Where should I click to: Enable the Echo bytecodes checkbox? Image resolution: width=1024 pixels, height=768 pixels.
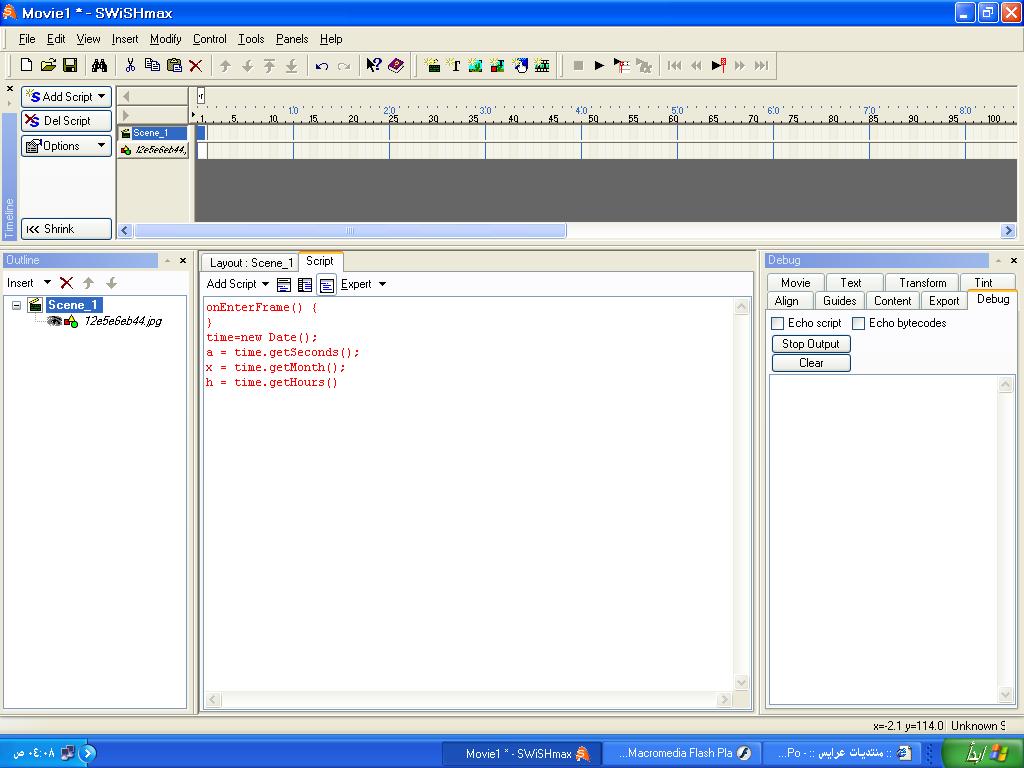click(x=858, y=323)
